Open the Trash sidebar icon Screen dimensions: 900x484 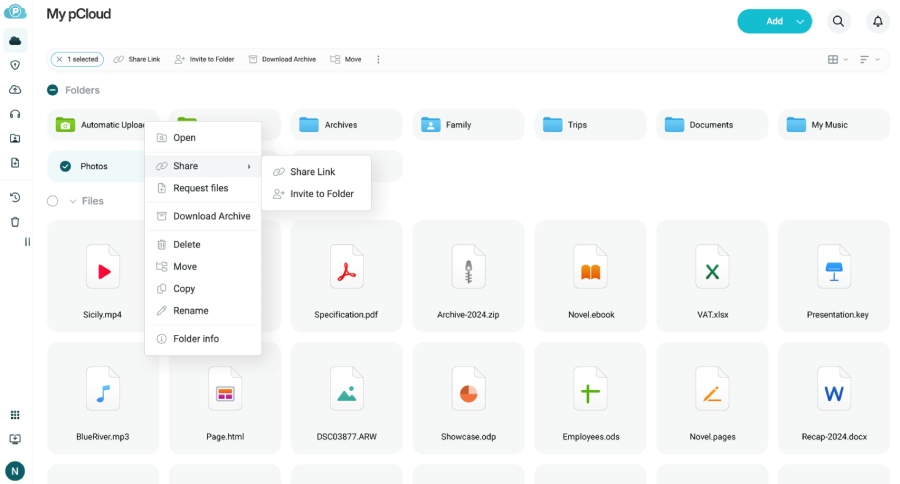15,222
